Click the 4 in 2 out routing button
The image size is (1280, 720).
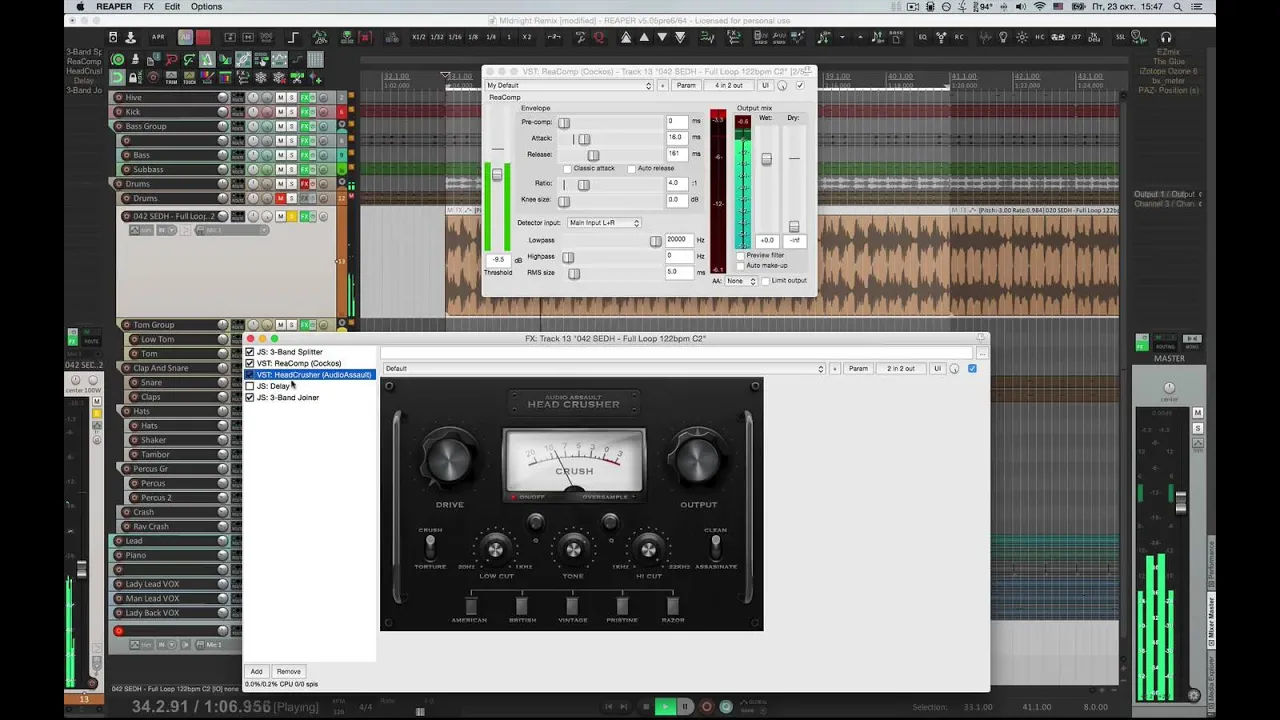click(x=728, y=85)
